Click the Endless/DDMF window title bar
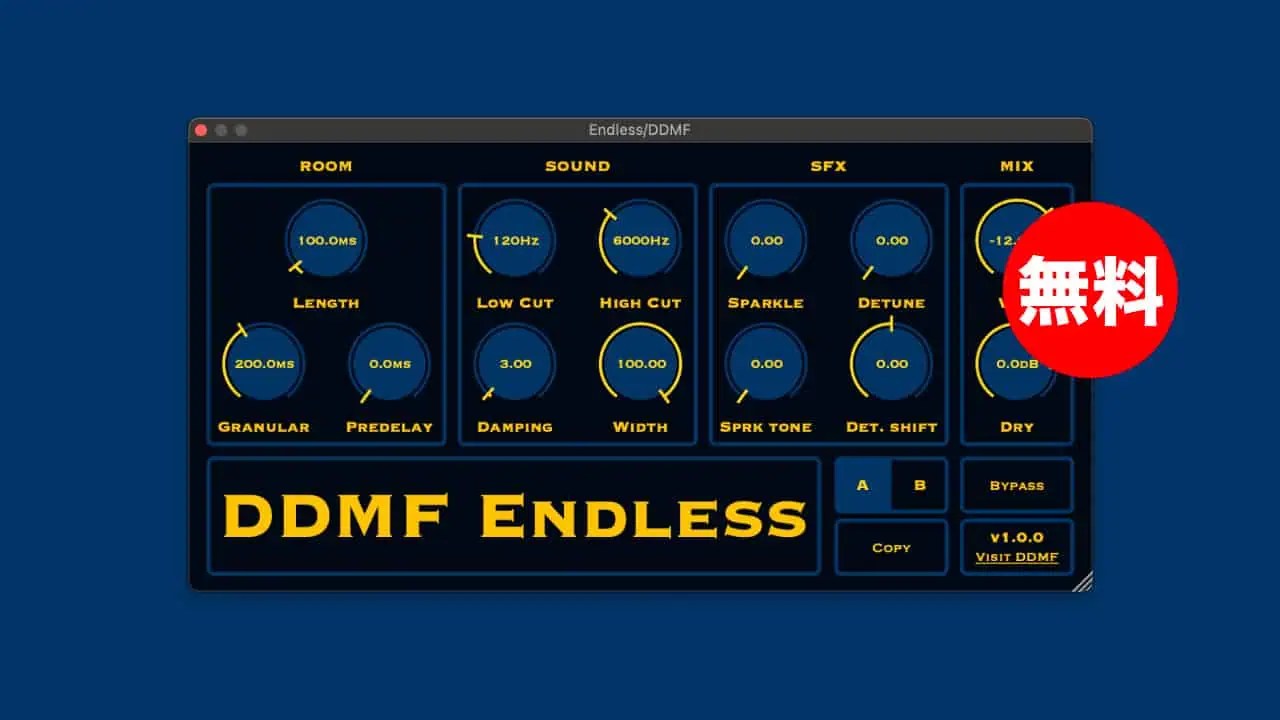The image size is (1280, 720). coord(640,130)
